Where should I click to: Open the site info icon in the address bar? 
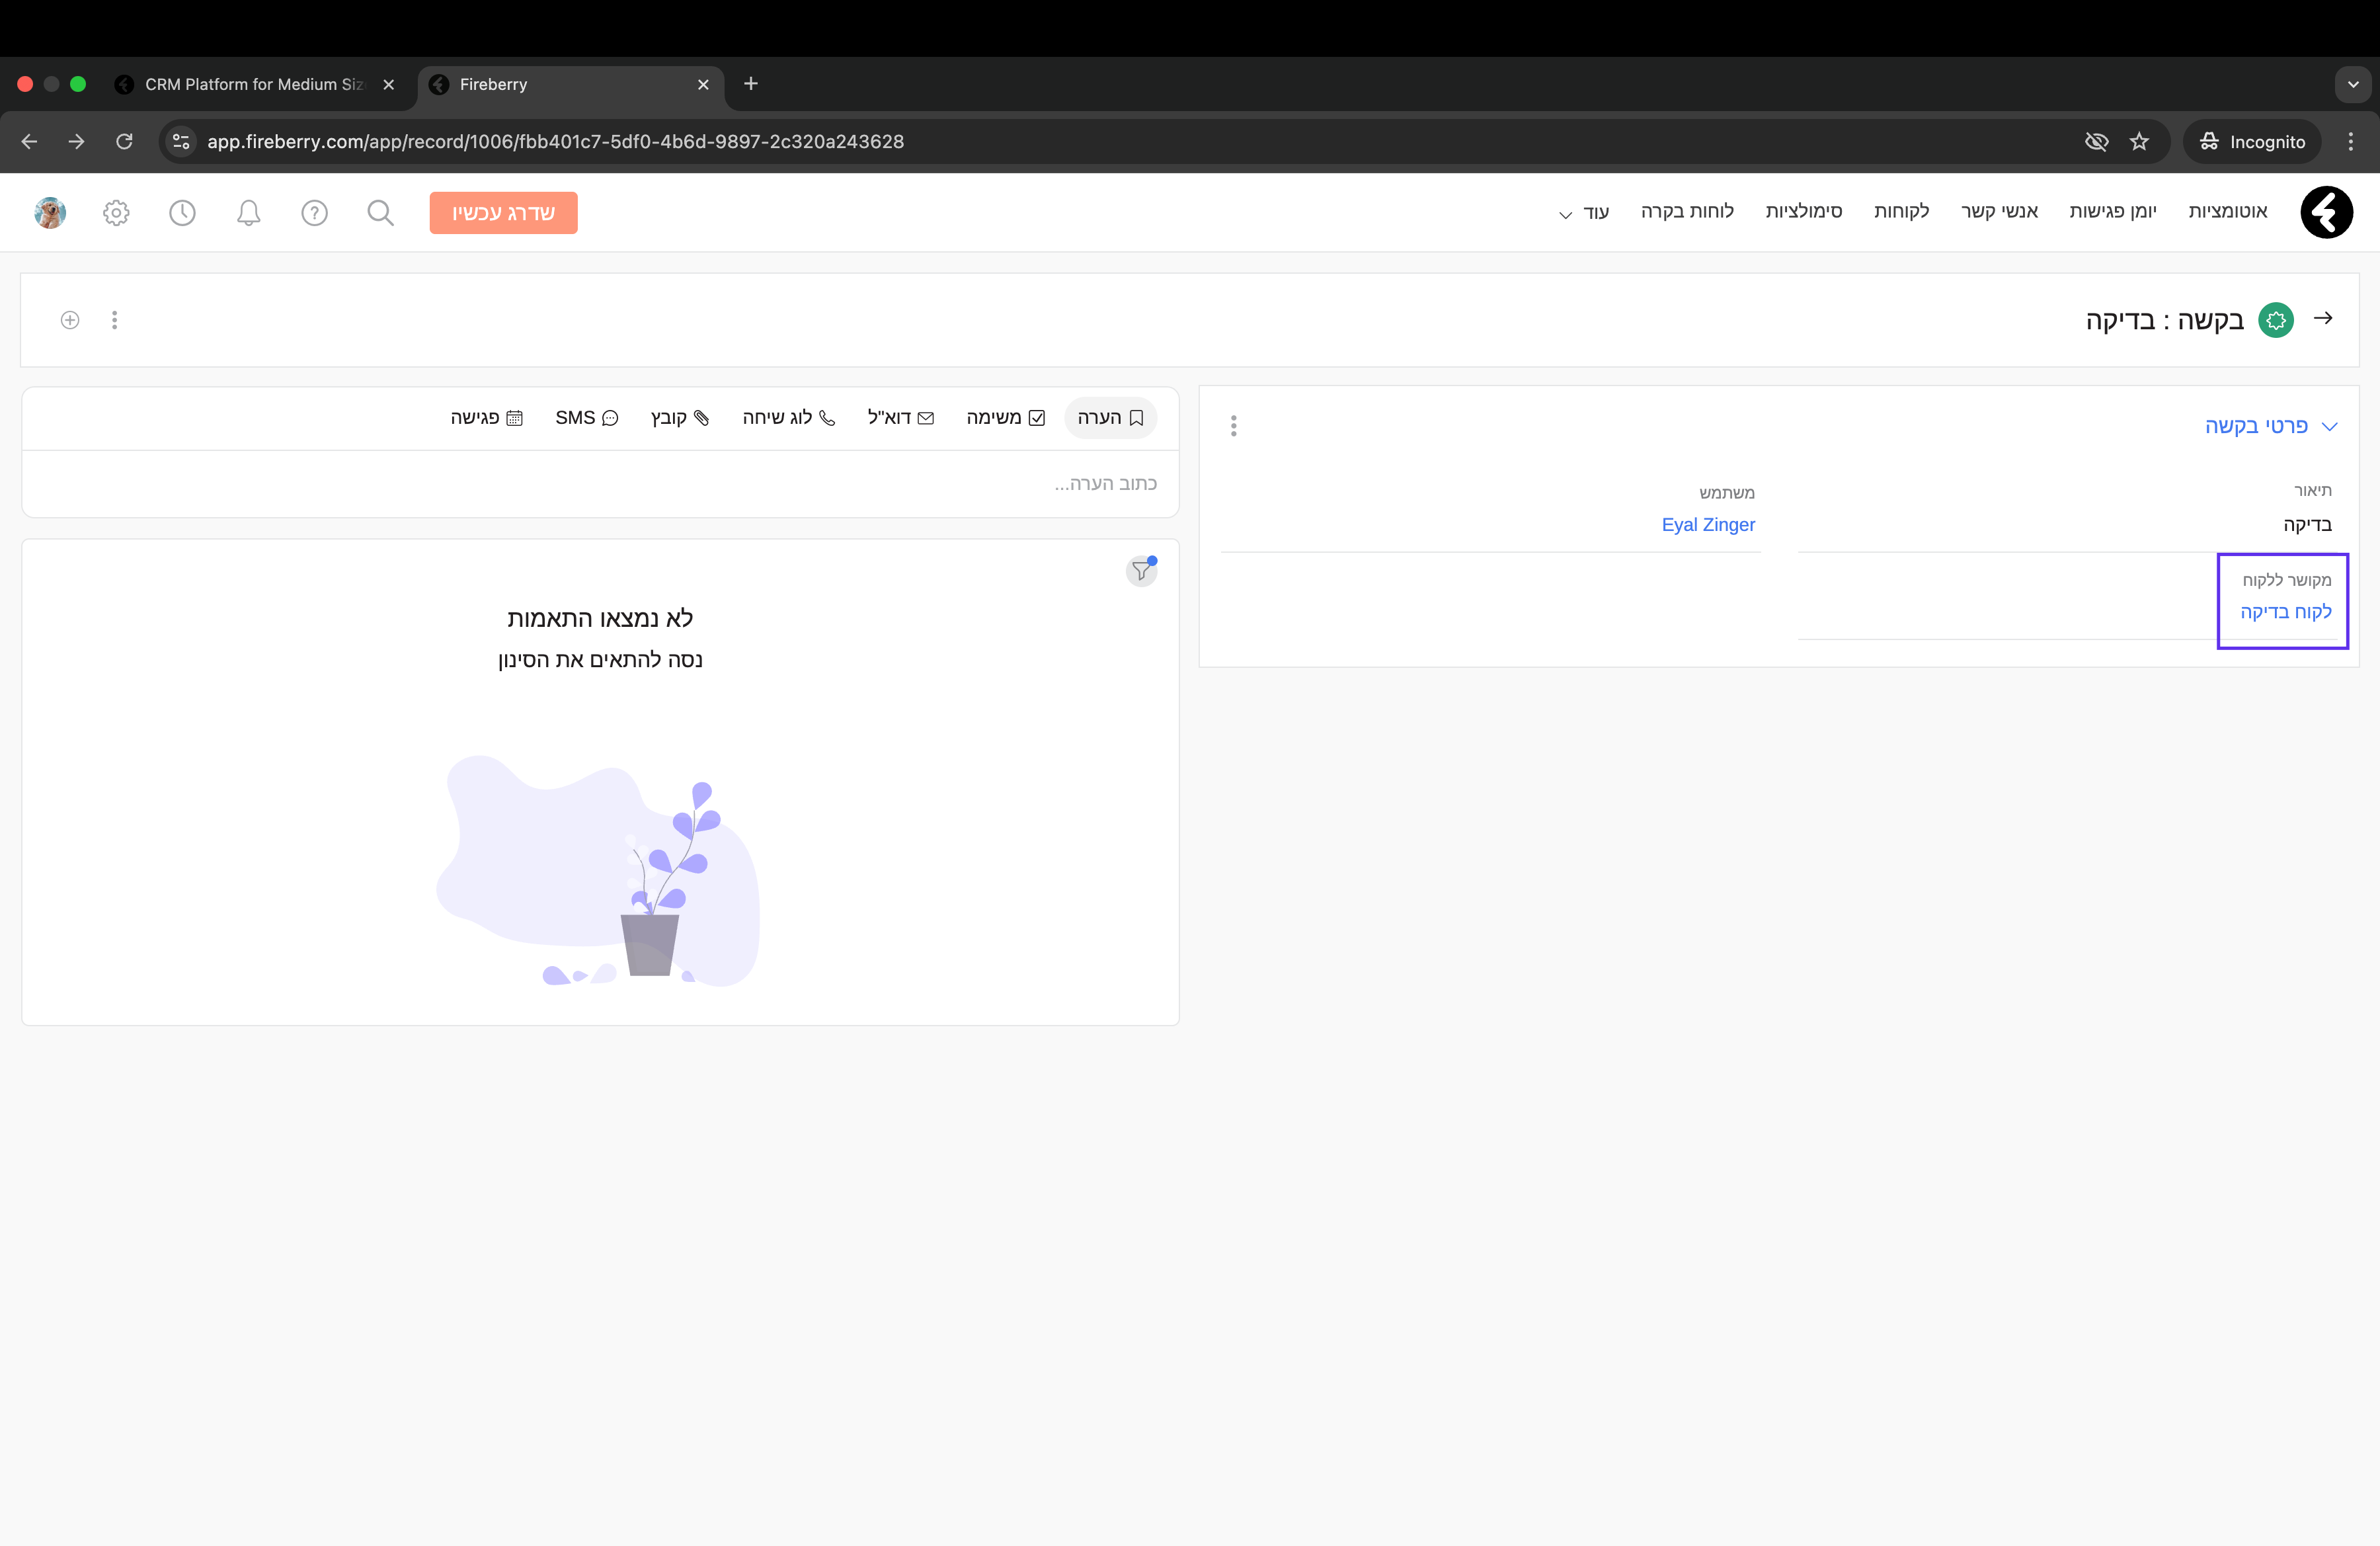point(181,141)
